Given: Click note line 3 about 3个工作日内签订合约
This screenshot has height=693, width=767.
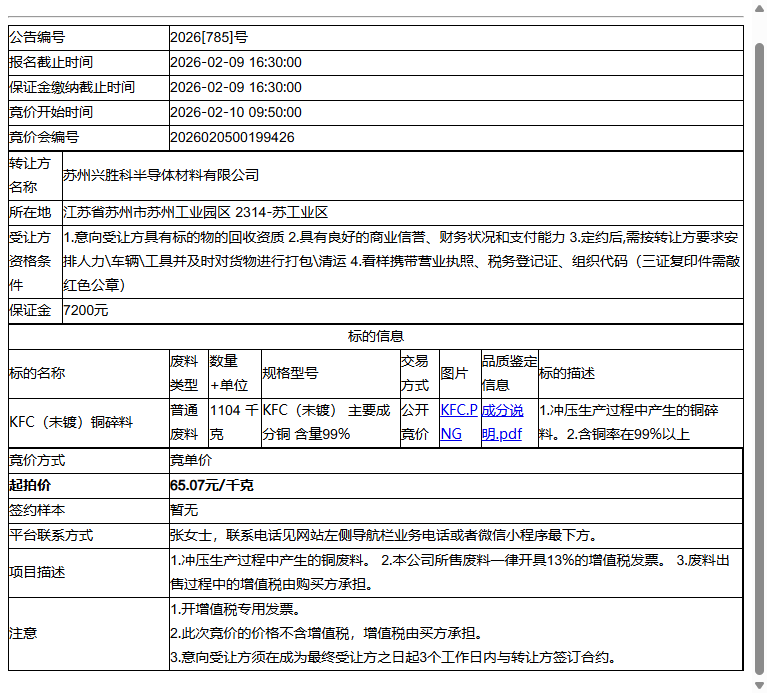Looking at the screenshot, I should (393, 658).
